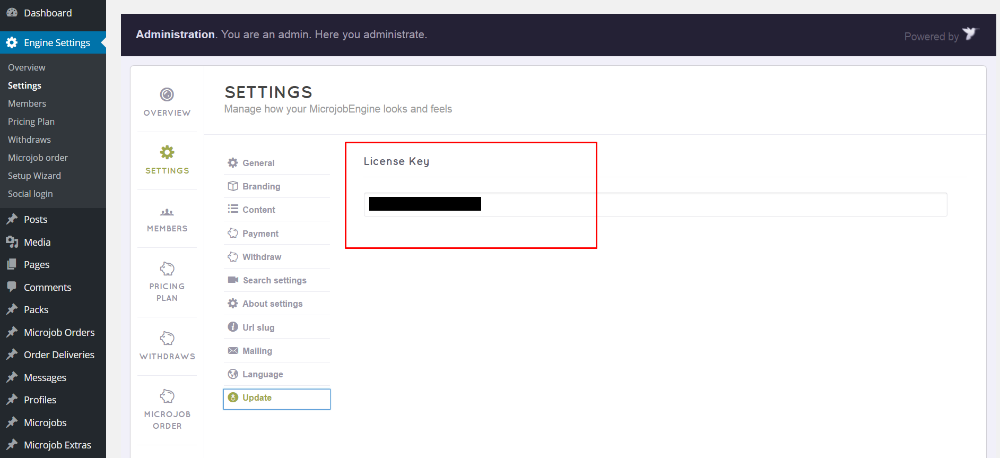Switch to the Branding settings tab
The width and height of the screenshot is (1000, 458).
tap(261, 187)
